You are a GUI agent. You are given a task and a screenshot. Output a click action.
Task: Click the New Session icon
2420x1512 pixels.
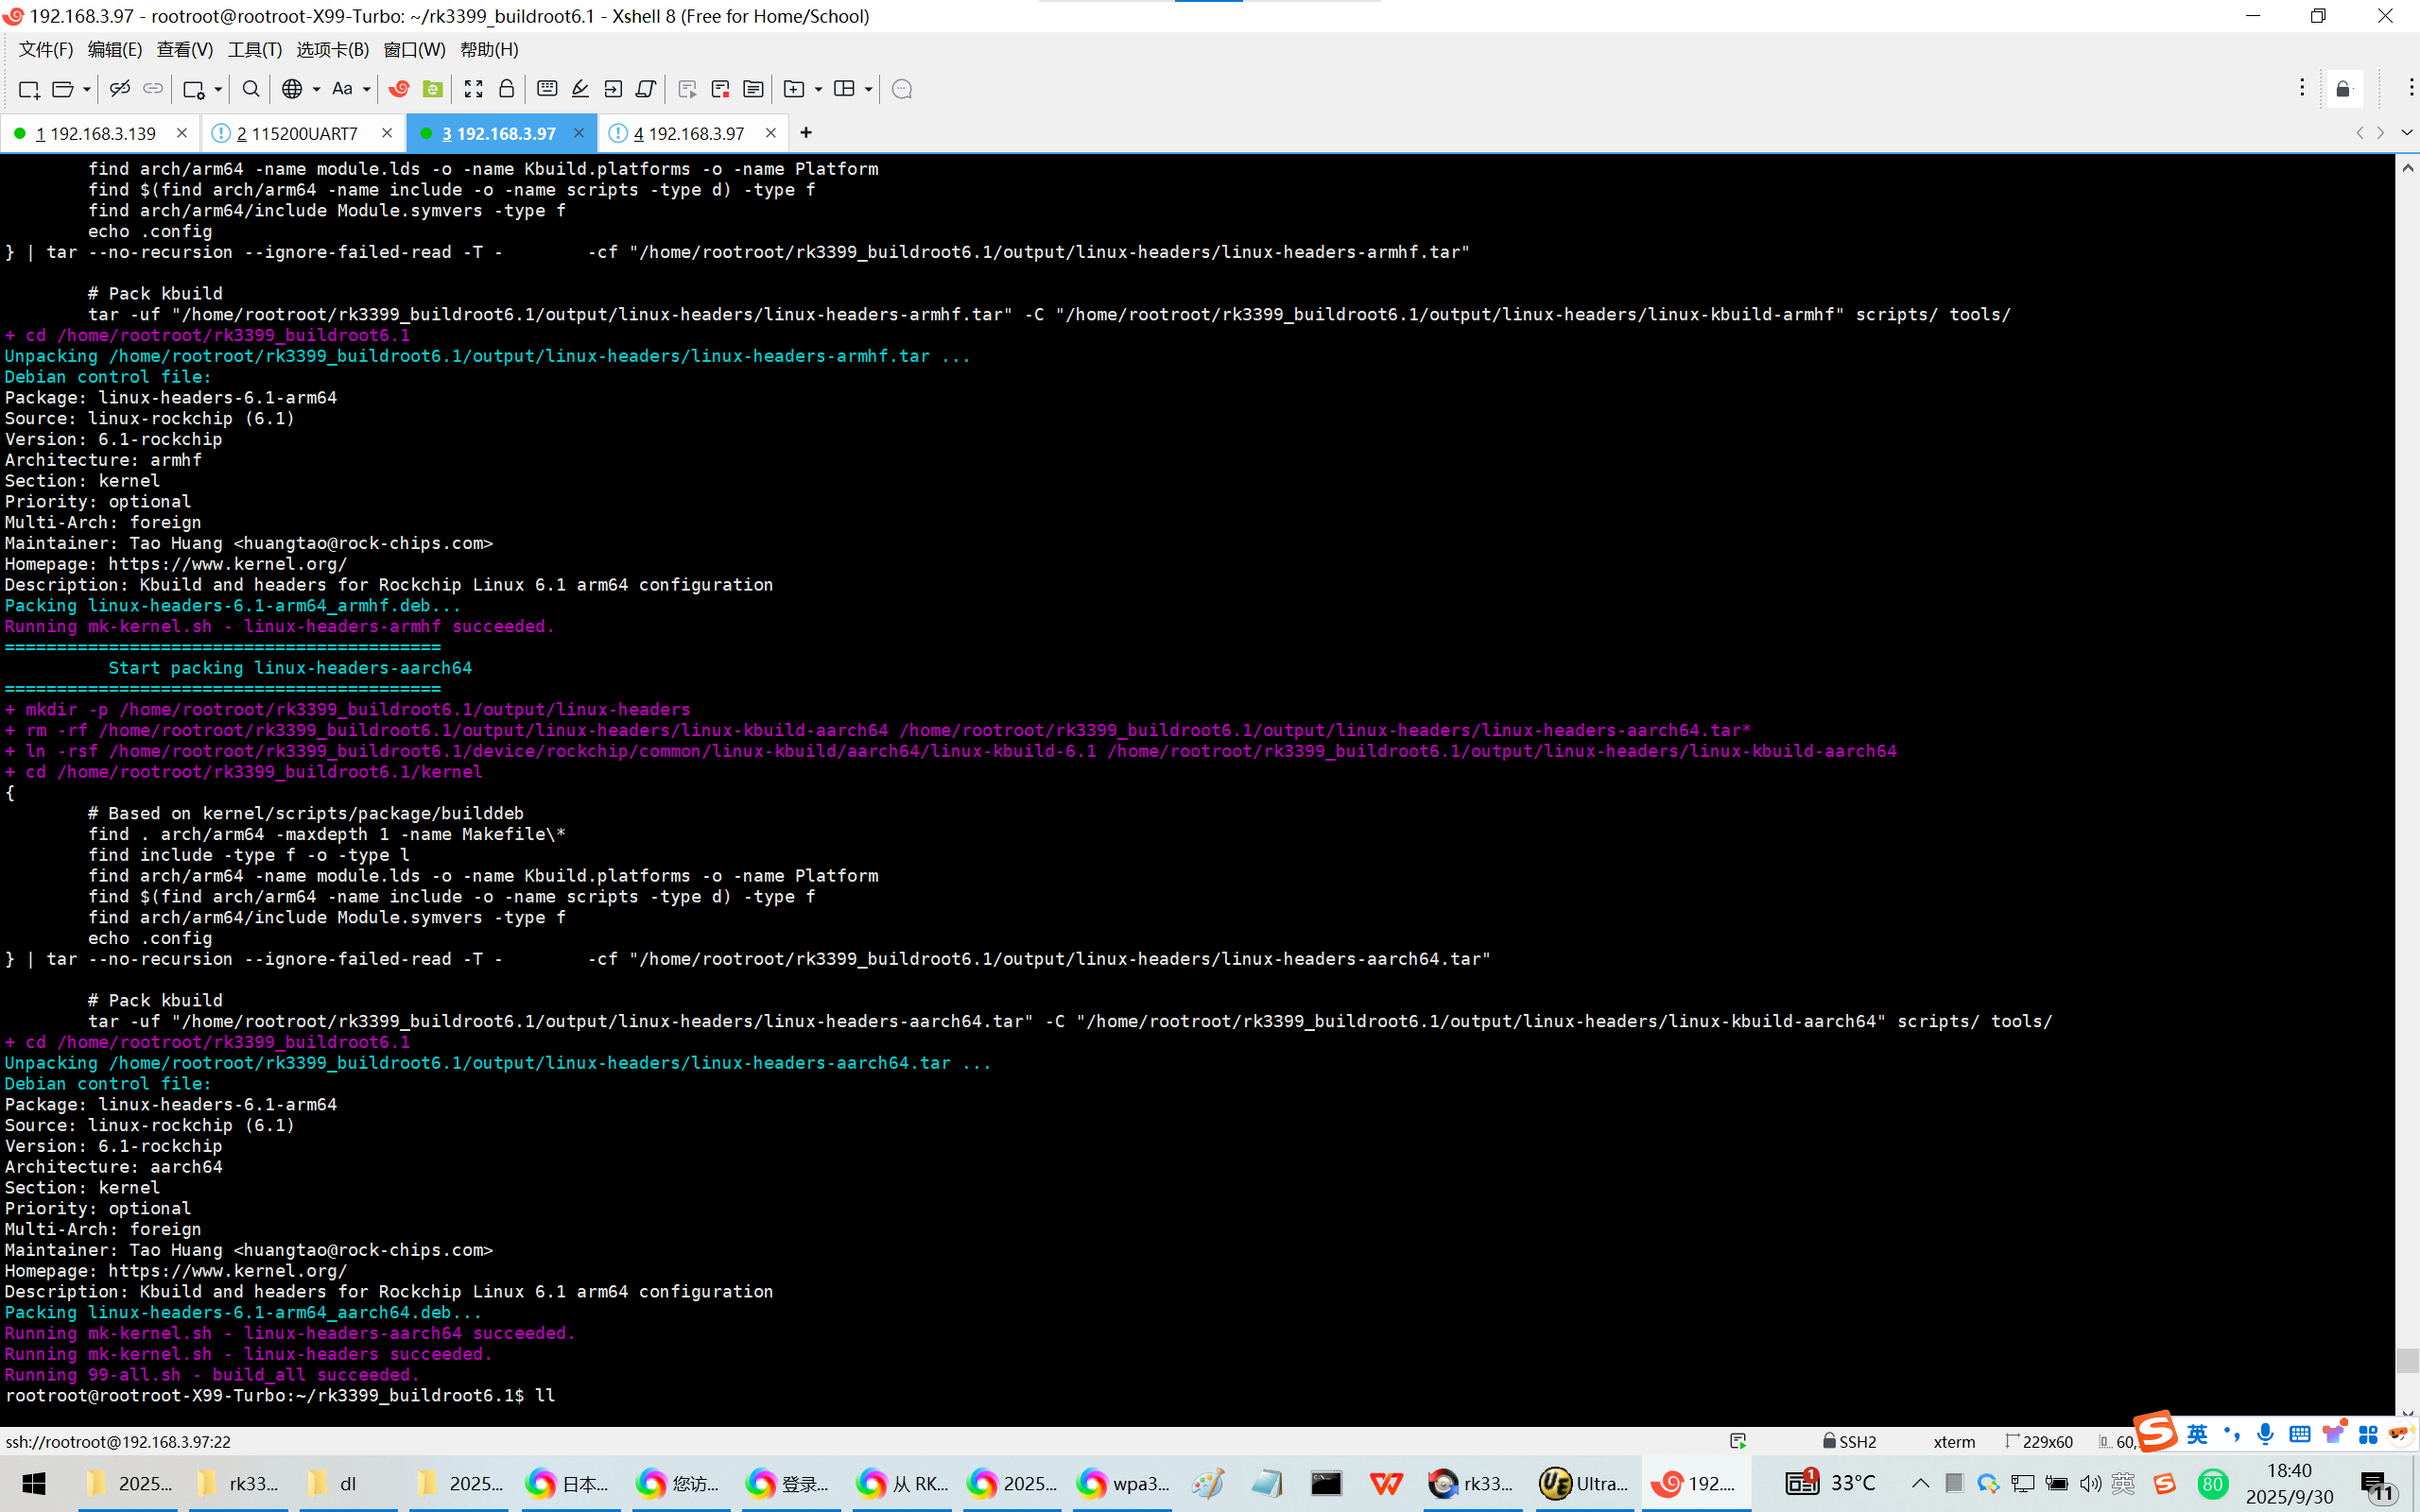pyautogui.click(x=29, y=90)
